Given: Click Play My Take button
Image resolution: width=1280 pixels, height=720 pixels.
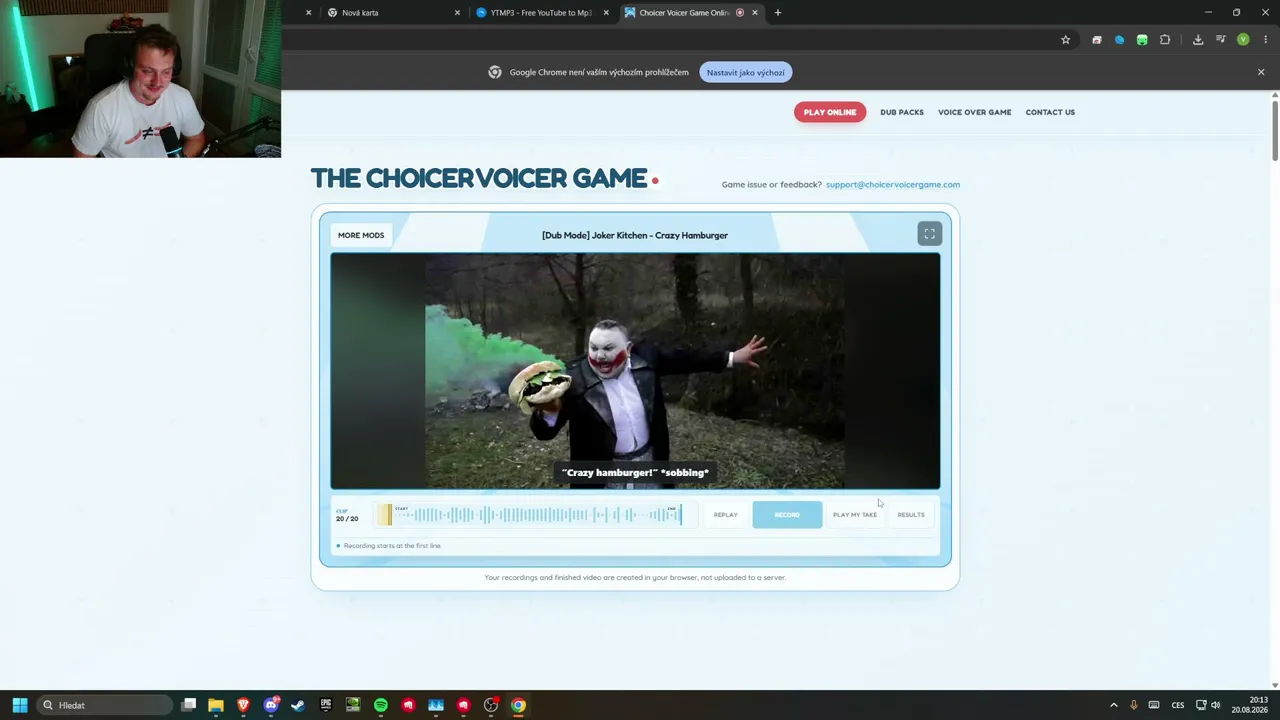Looking at the screenshot, I should click(x=855, y=515).
